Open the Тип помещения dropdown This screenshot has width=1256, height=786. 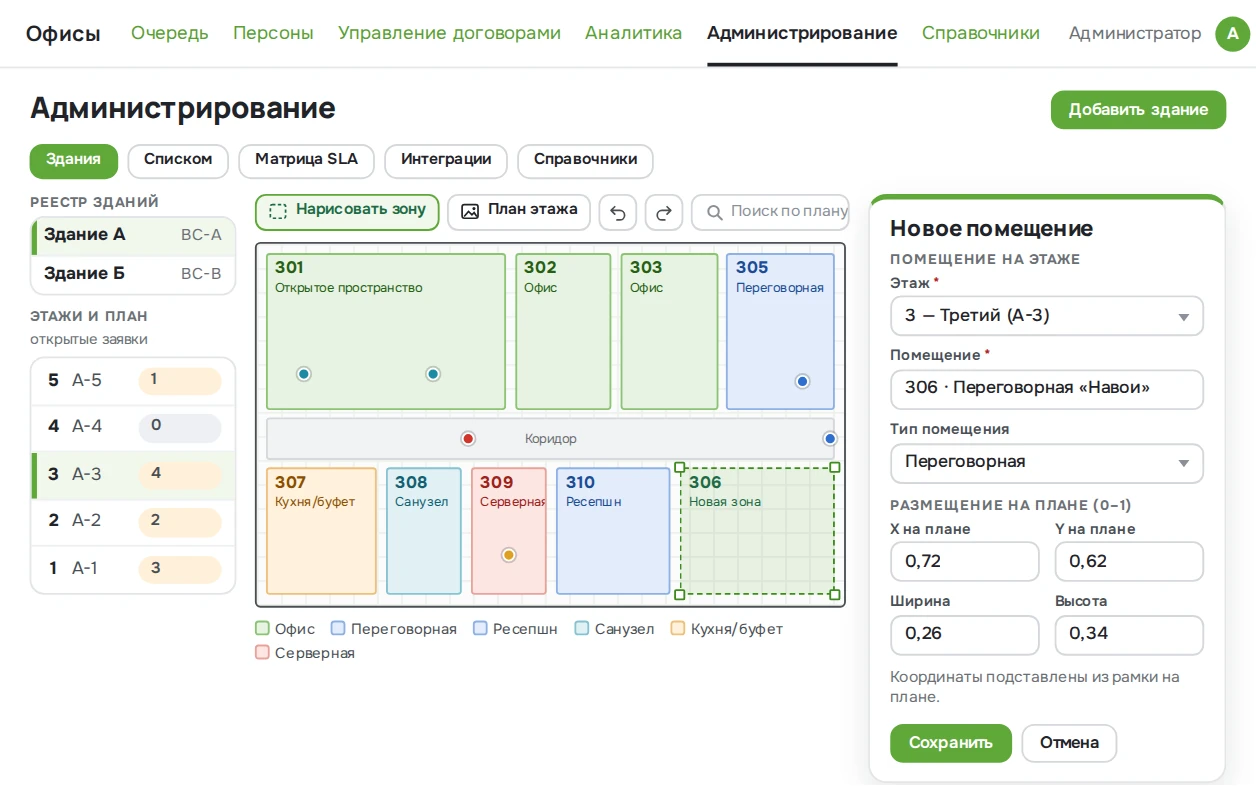click(1047, 462)
